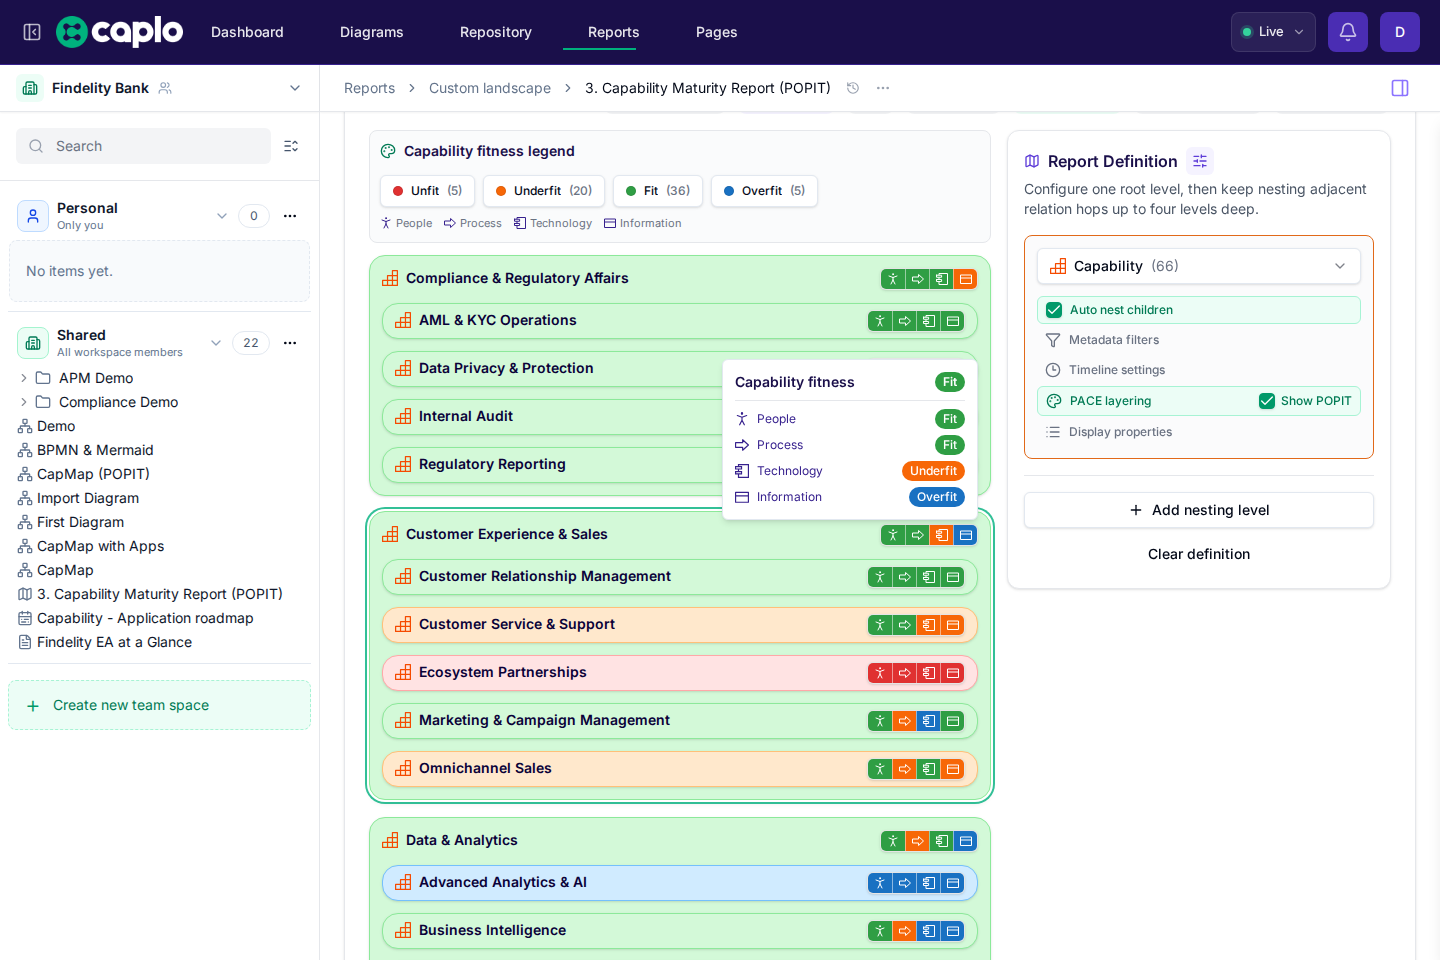The image size is (1440, 960).
Task: Open the Dashboard tab
Action: click(247, 32)
